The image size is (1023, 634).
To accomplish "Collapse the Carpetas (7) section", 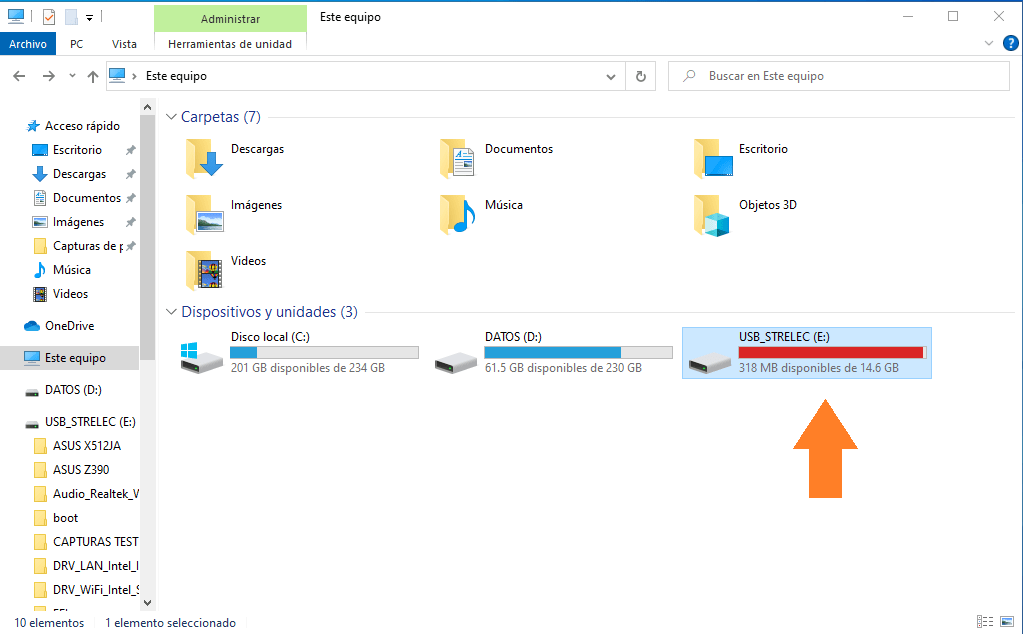I will 171,117.
